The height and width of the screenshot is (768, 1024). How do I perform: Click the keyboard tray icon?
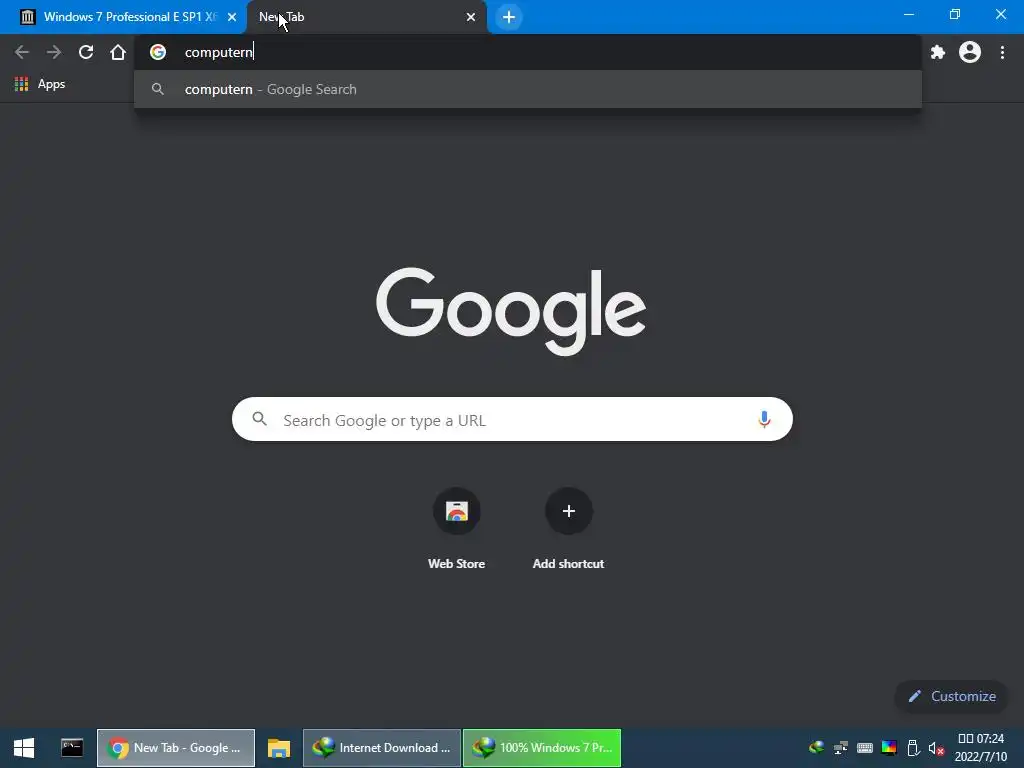[x=865, y=748]
